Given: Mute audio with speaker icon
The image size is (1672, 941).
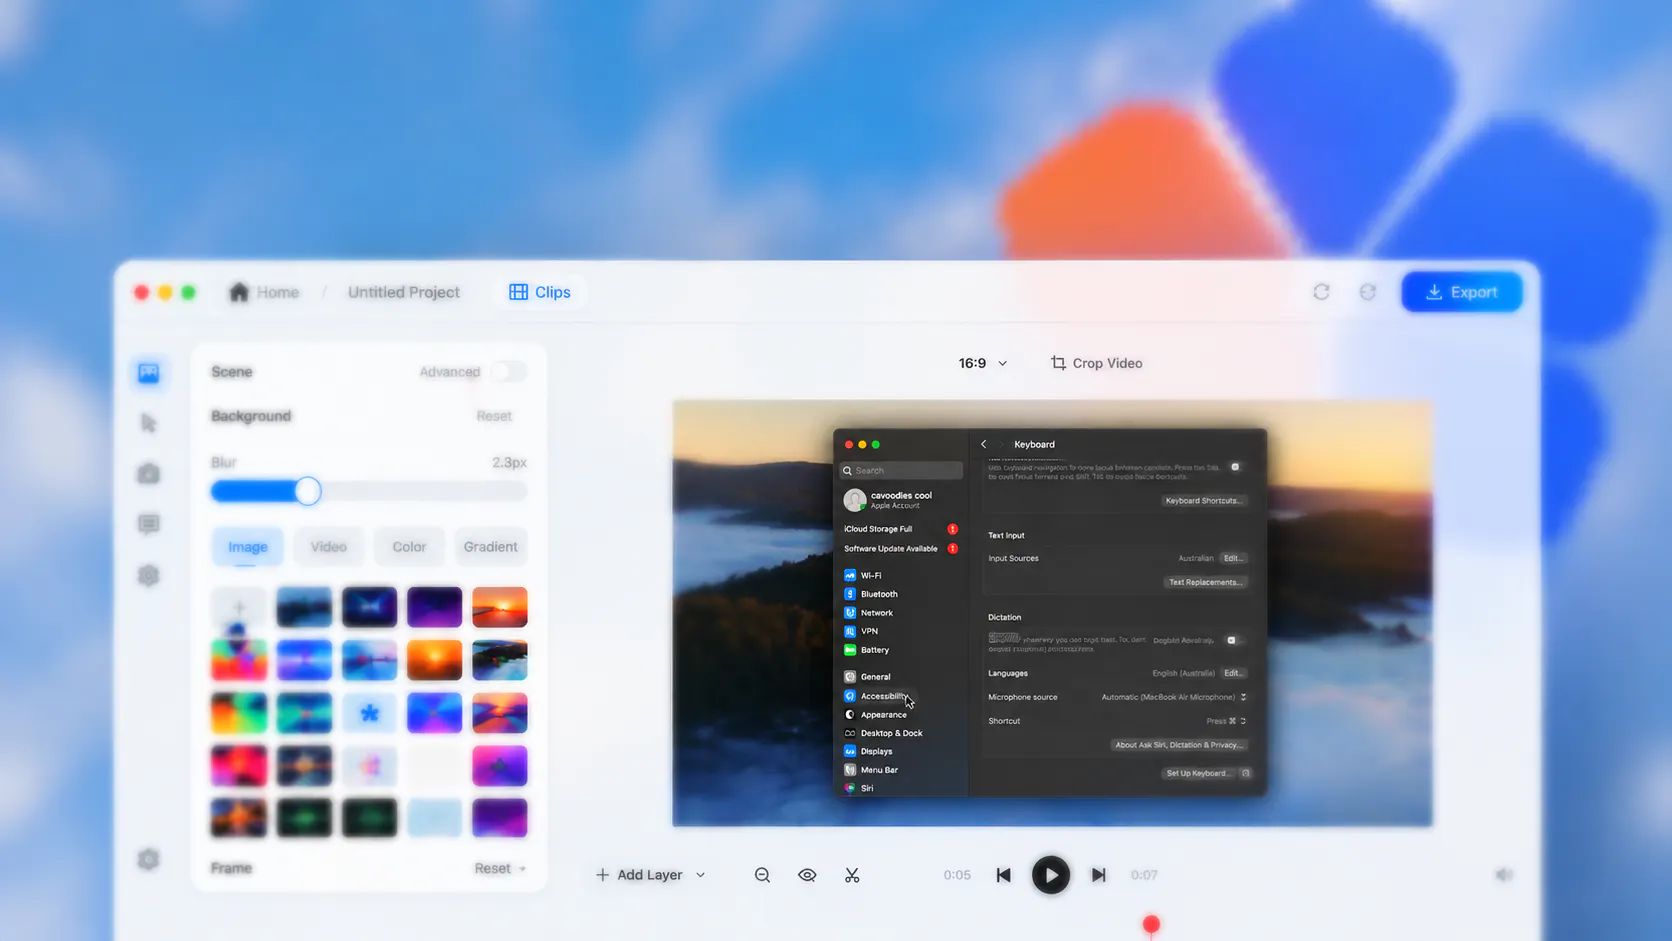Looking at the screenshot, I should coord(1503,875).
